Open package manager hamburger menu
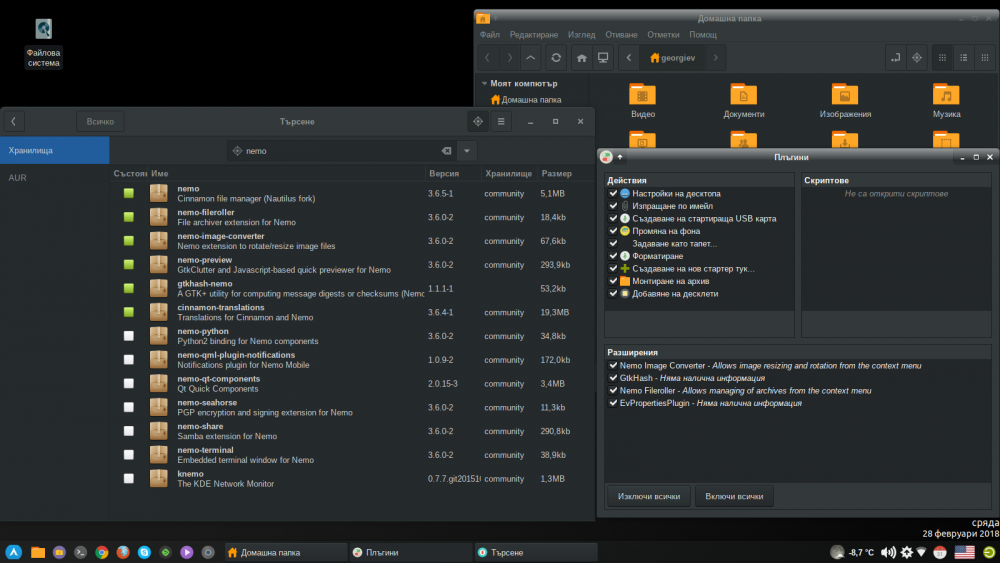Screen dimensions: 1000x563 501,121
